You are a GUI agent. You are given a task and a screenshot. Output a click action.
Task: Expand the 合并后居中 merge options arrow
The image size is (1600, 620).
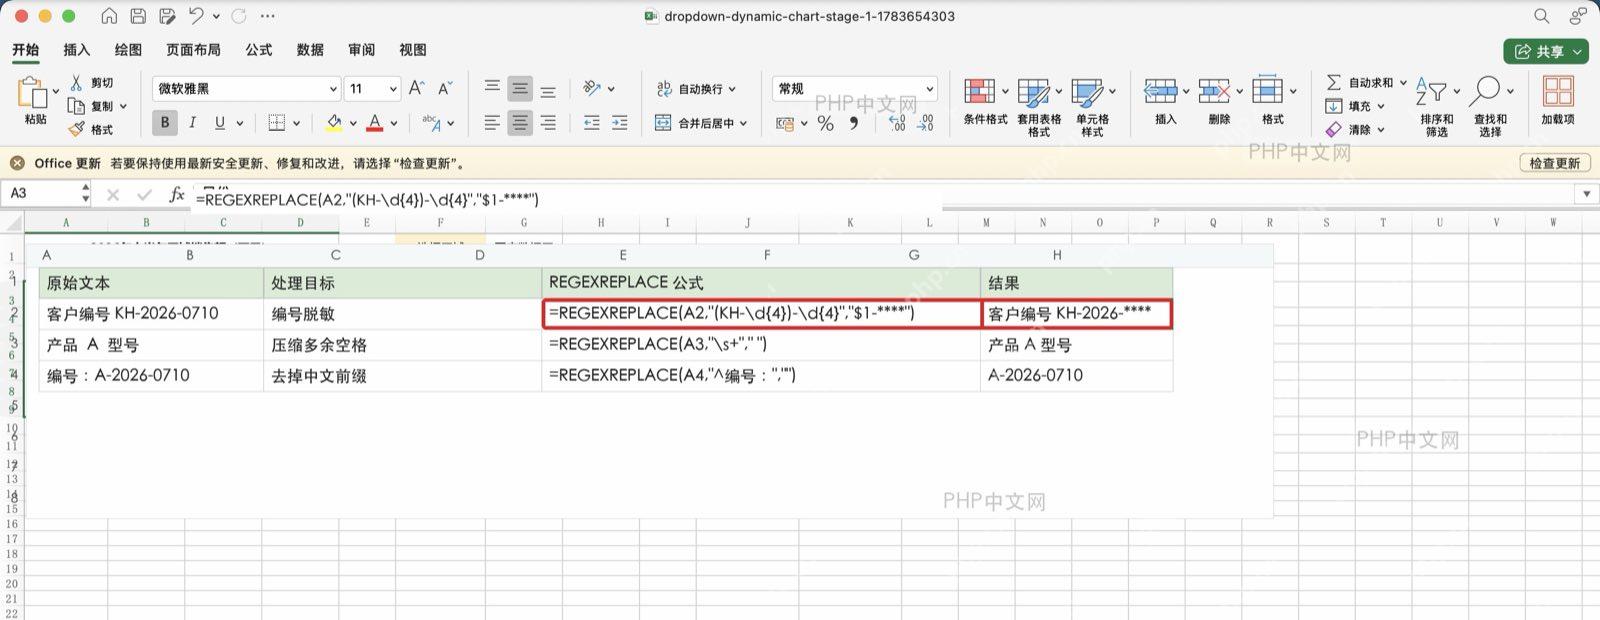coord(743,123)
